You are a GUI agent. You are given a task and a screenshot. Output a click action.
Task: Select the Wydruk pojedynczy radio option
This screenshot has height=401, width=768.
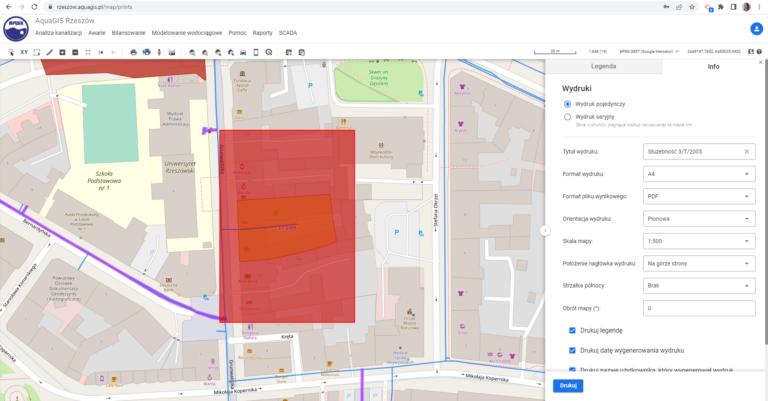tap(568, 104)
